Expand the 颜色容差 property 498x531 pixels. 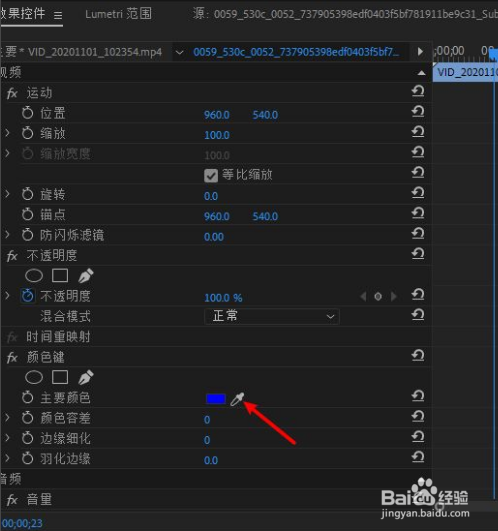point(7,418)
